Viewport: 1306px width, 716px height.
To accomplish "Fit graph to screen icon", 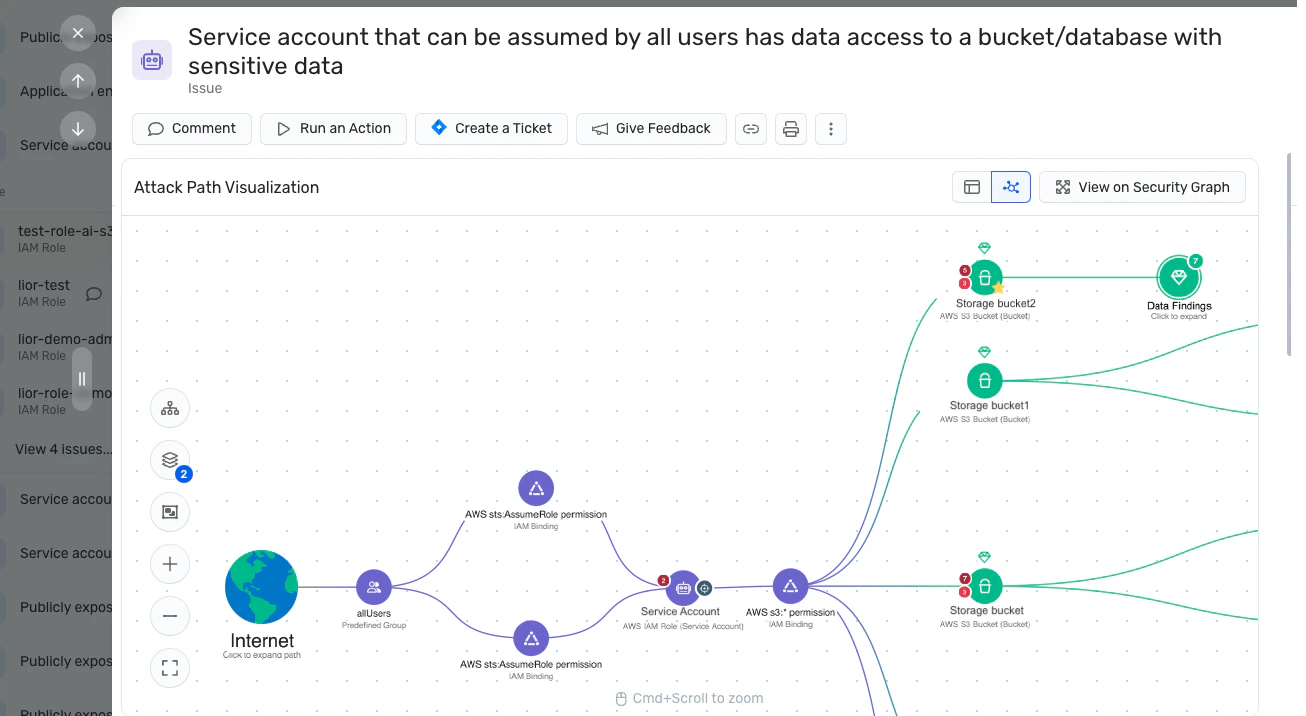I will pos(170,668).
